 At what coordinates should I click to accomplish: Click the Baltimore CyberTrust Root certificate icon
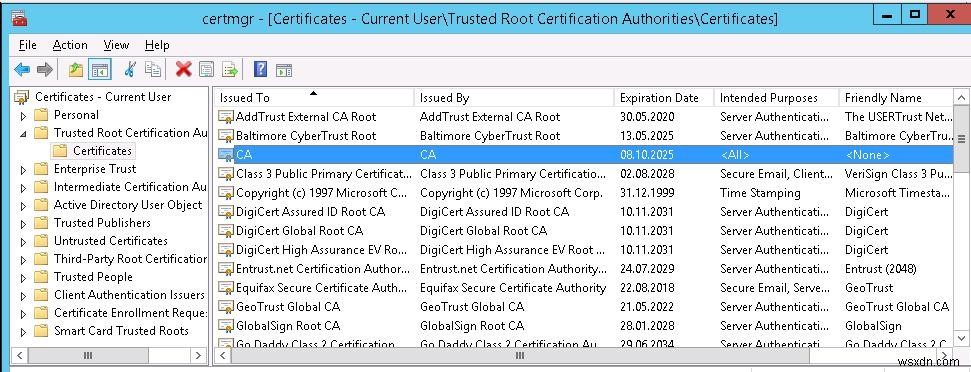pyautogui.click(x=226, y=136)
